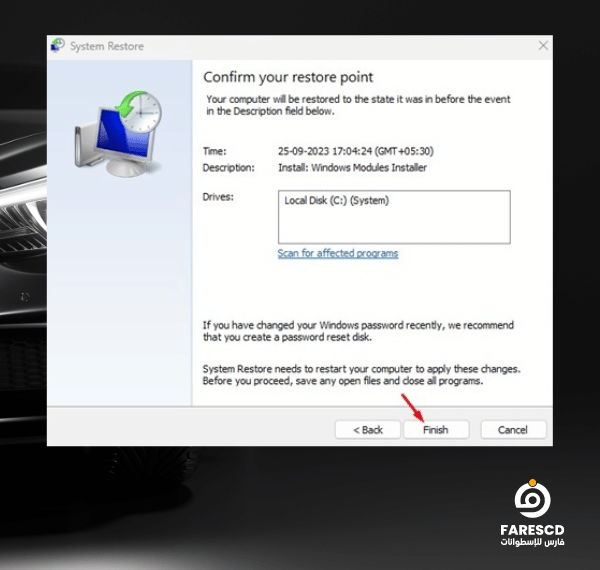Click the Confirm your restore point heading
The image size is (600, 570).
[x=288, y=77]
